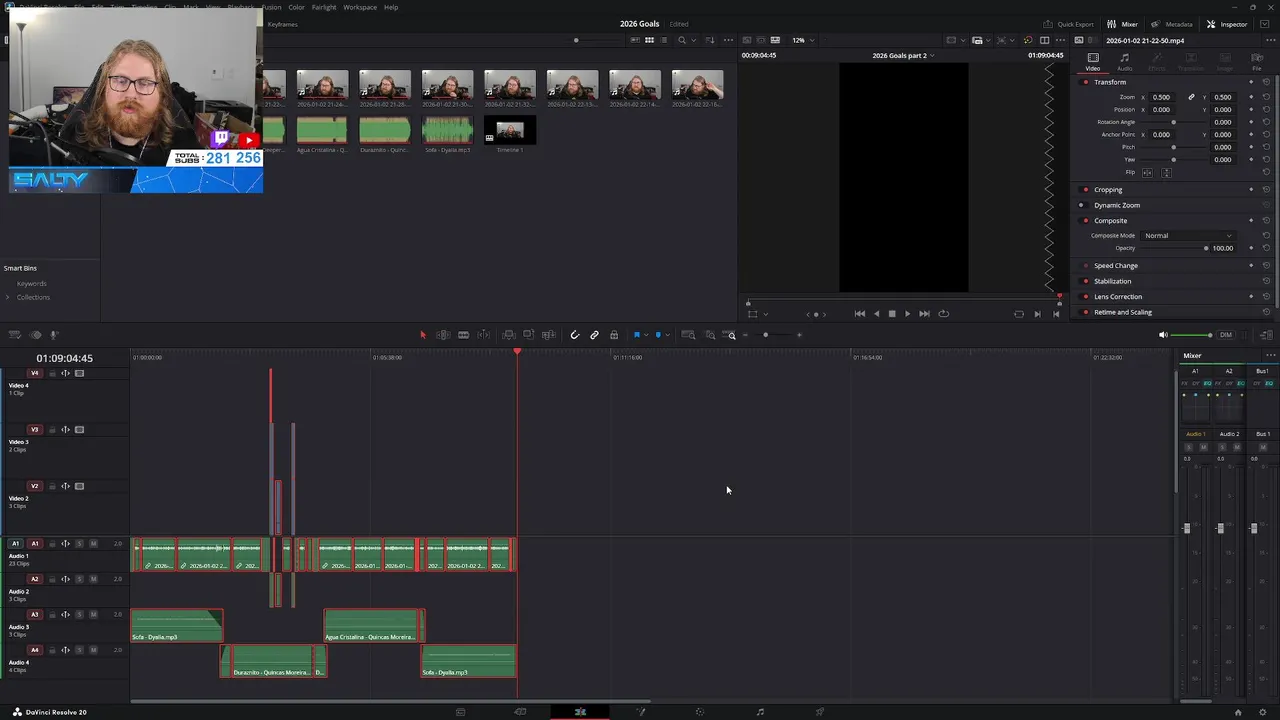The width and height of the screenshot is (1280, 720).
Task: Expand Keywords under Smart Bins
Action: 31,283
